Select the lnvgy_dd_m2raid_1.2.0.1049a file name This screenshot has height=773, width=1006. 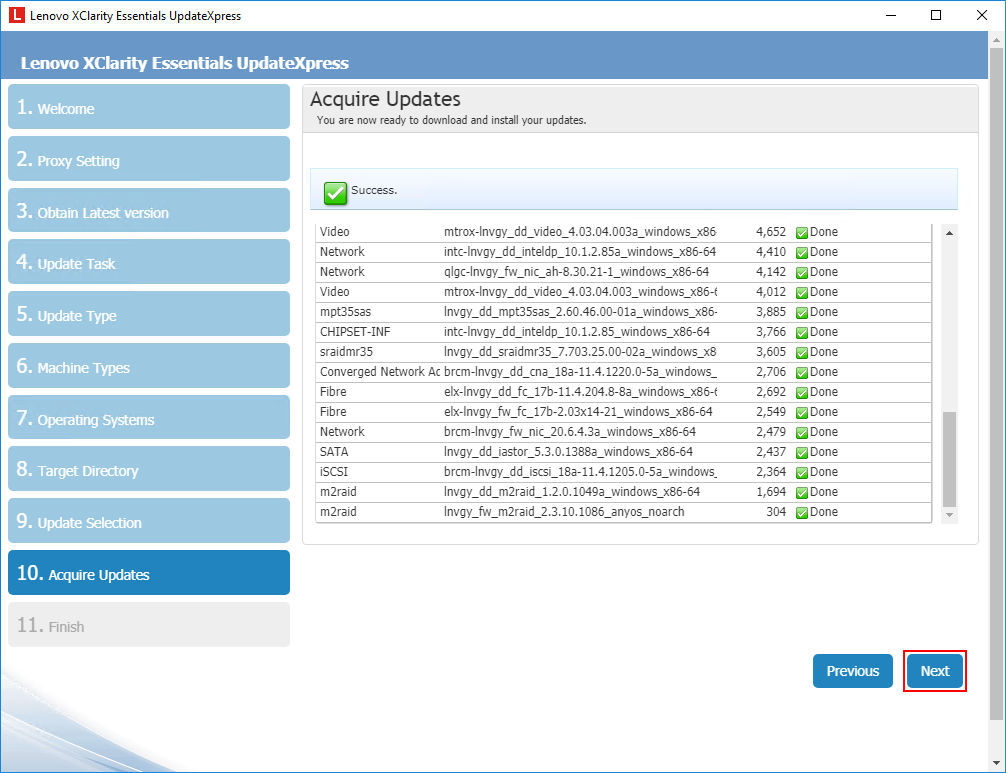[x=572, y=491]
